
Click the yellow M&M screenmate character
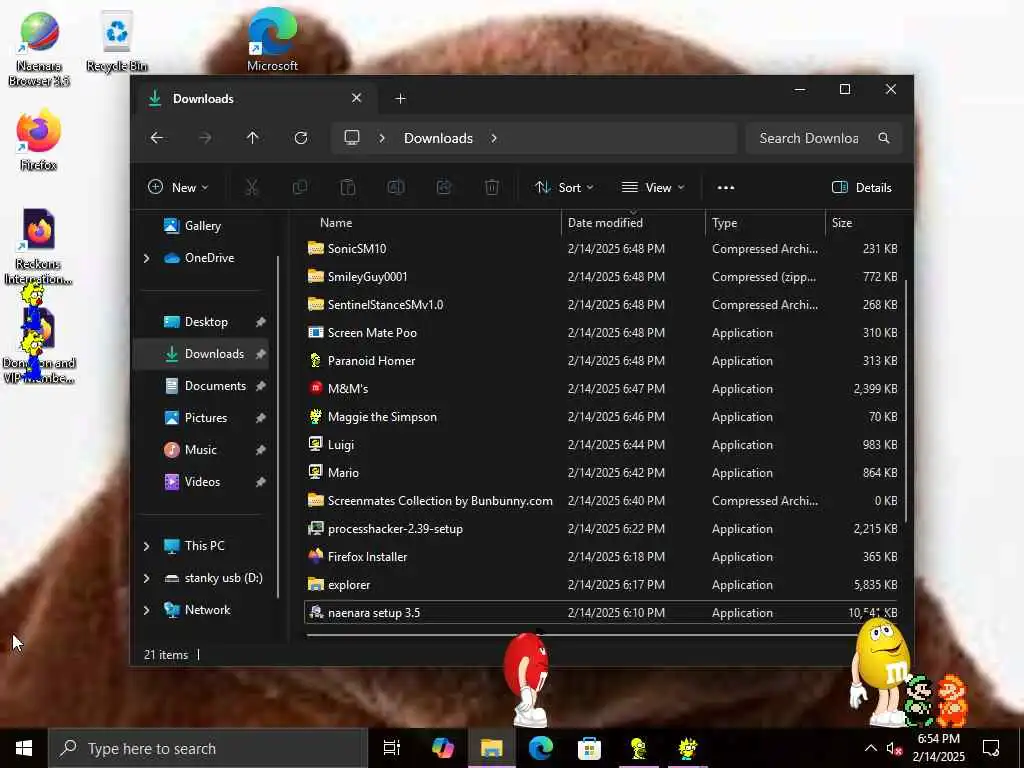pos(880,671)
